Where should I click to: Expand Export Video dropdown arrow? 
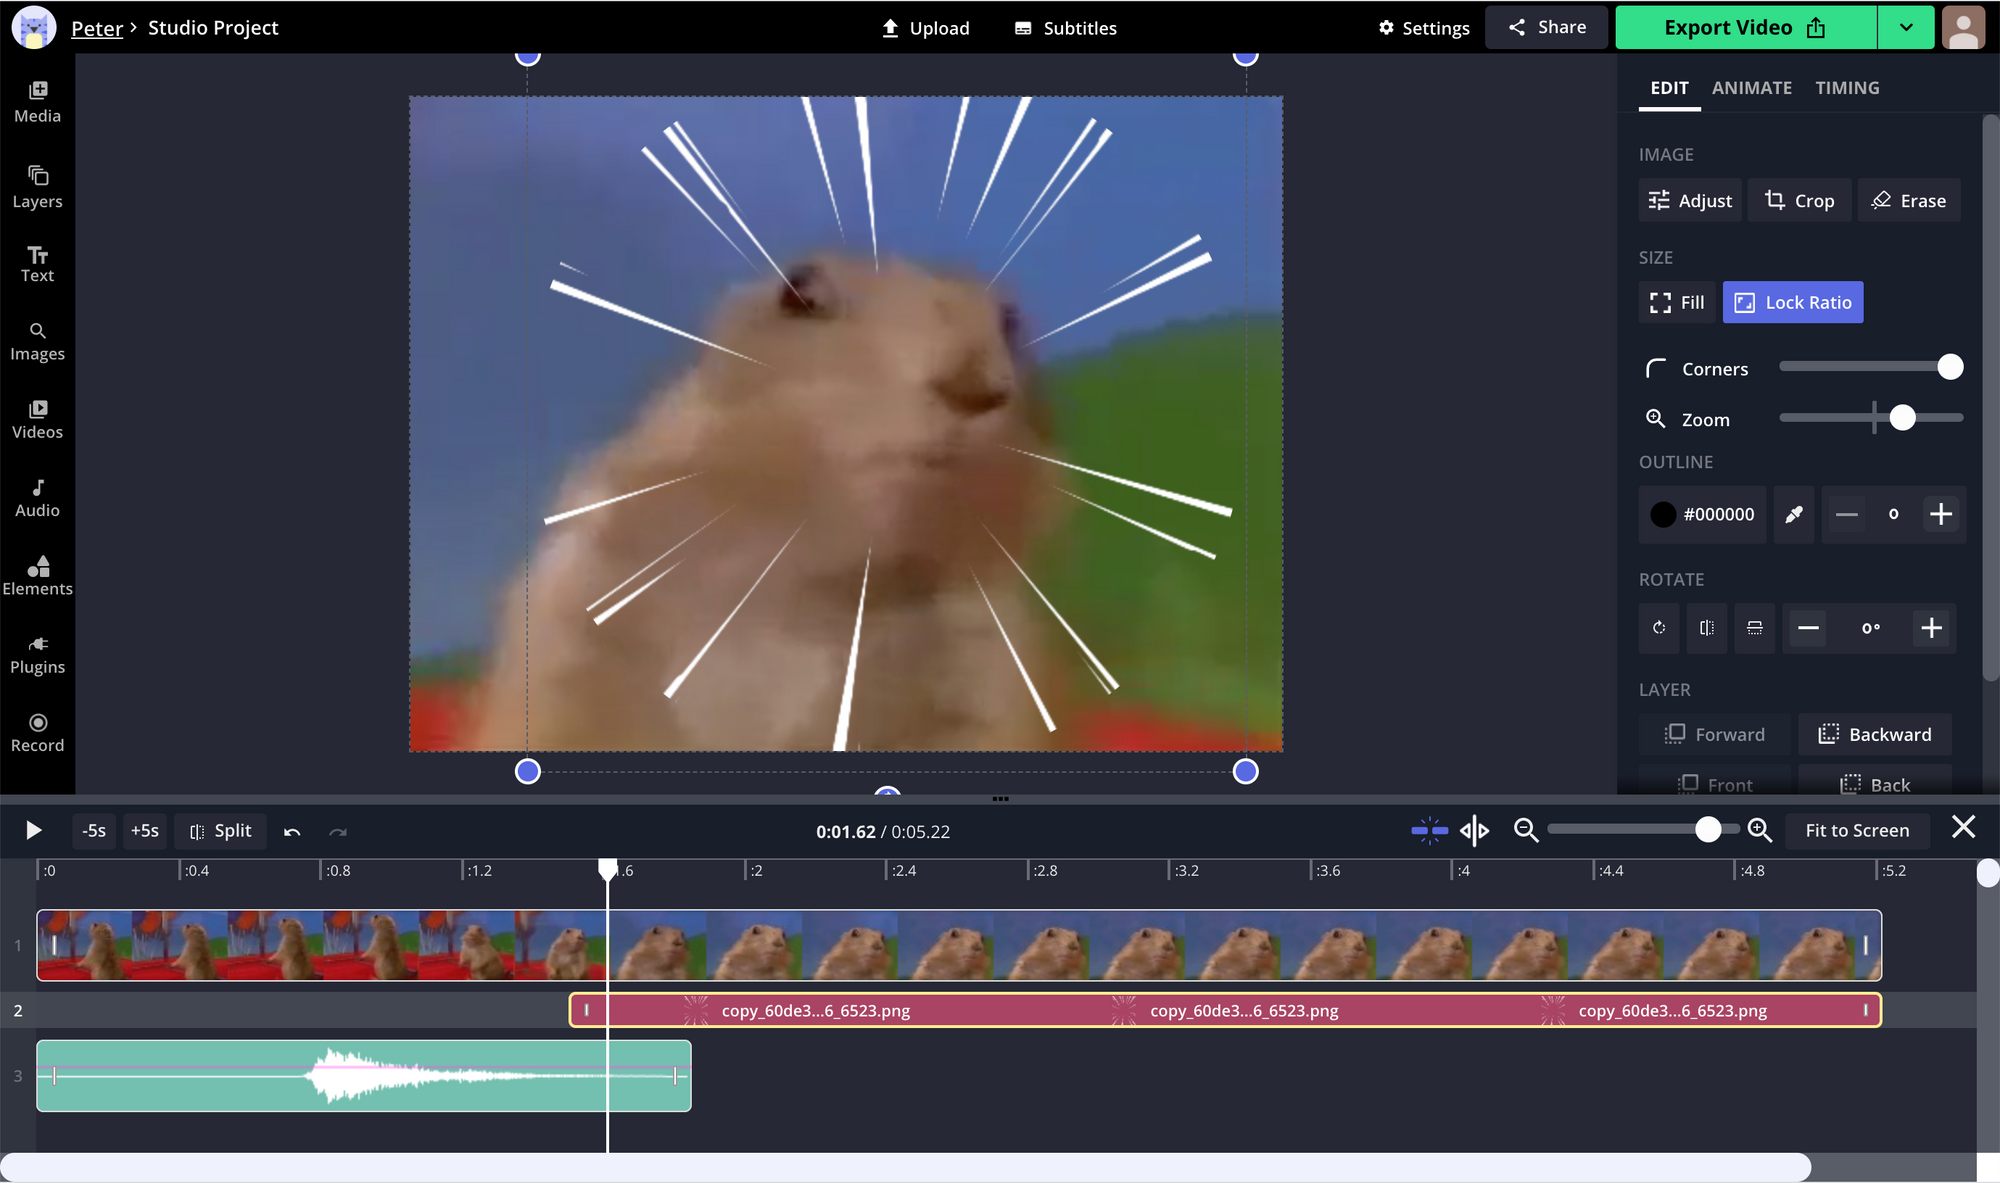(x=1906, y=28)
